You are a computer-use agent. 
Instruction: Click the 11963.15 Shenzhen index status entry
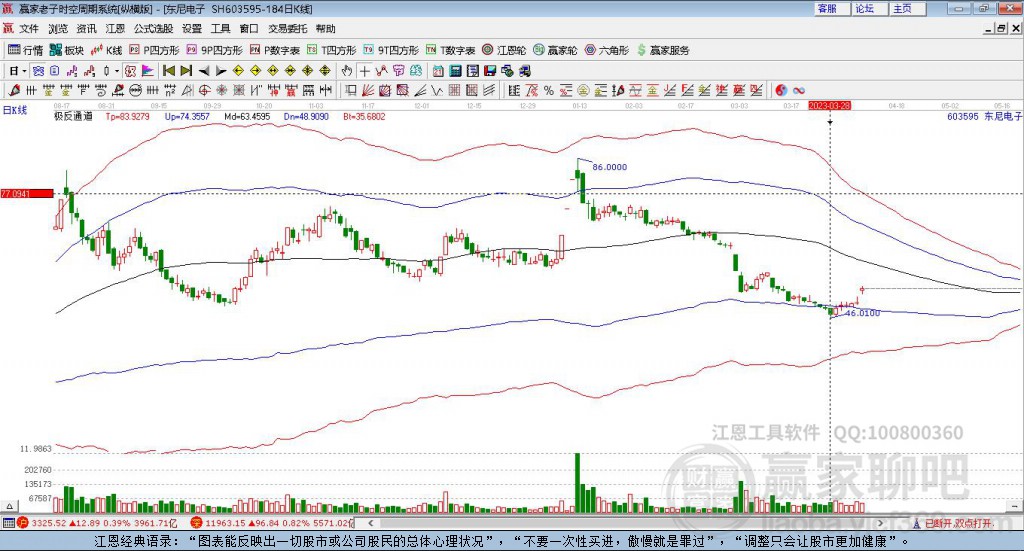tap(272, 524)
